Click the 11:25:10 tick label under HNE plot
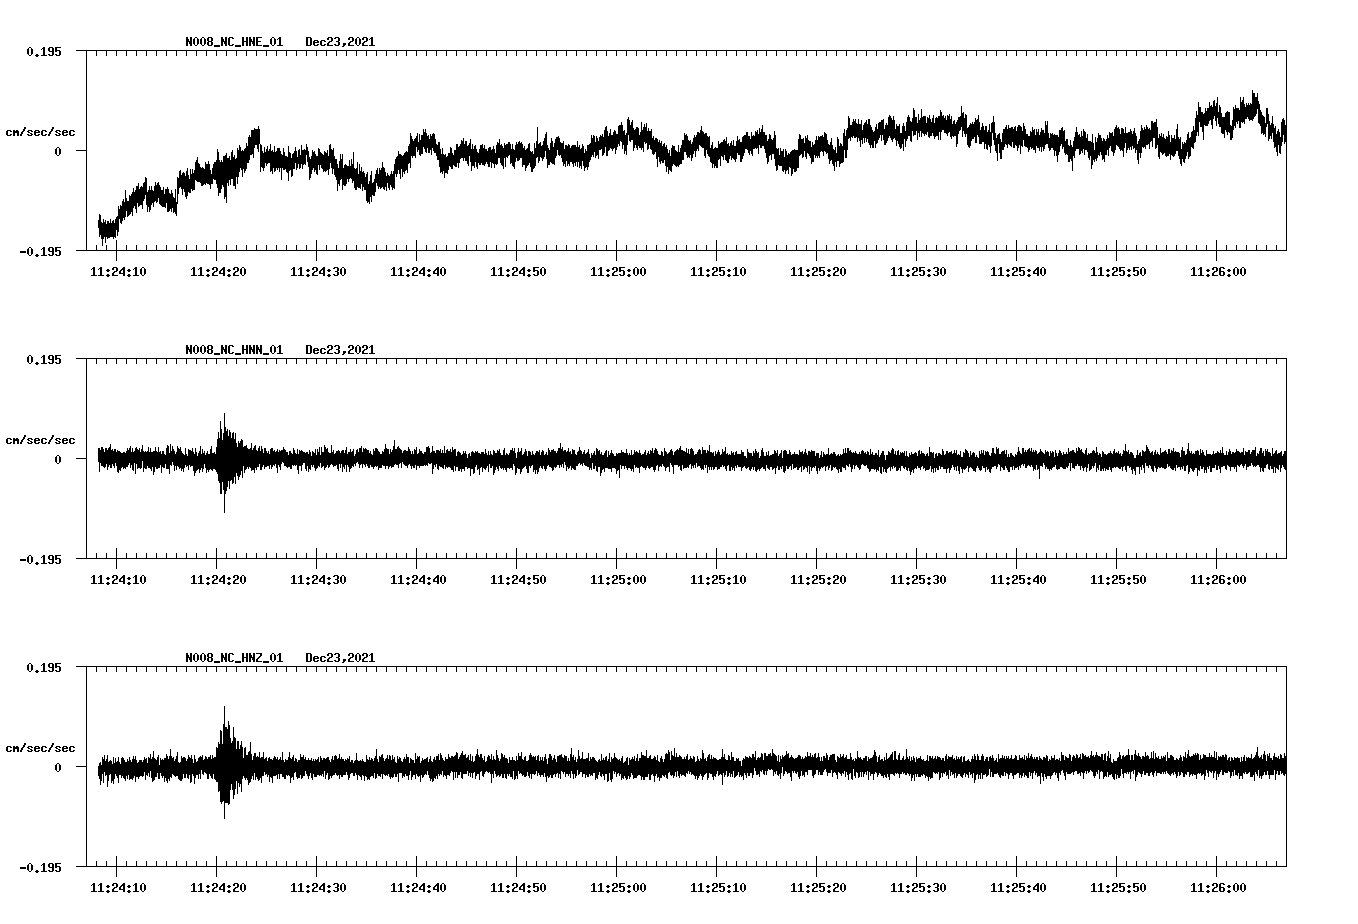The width and height of the screenshot is (1358, 924). [718, 271]
